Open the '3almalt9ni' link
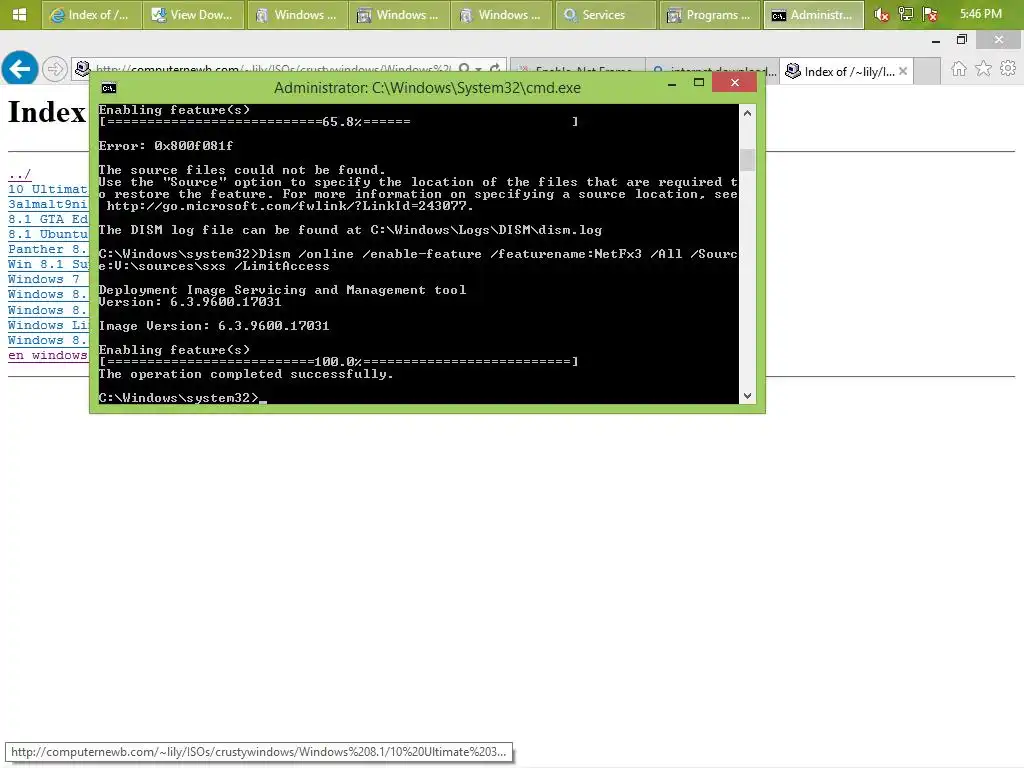The width and height of the screenshot is (1024, 768). click(x=48, y=204)
